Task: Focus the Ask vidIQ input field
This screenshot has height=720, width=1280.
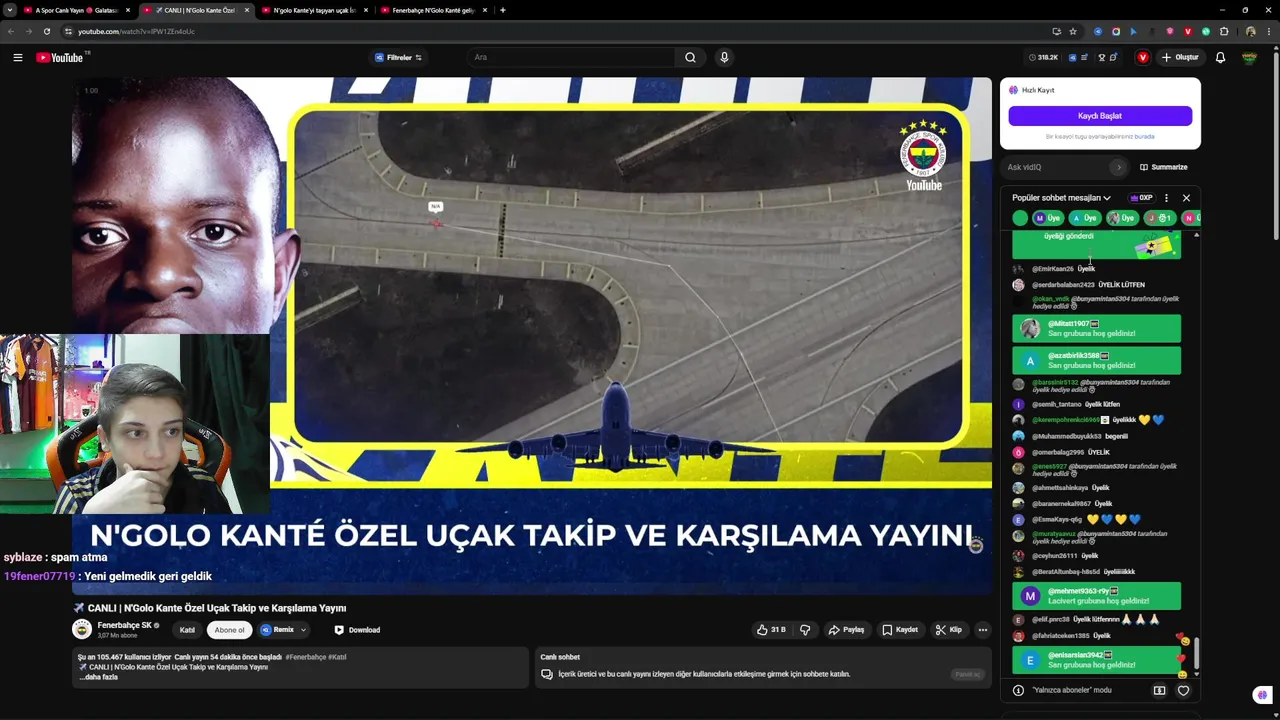Action: pos(1055,167)
